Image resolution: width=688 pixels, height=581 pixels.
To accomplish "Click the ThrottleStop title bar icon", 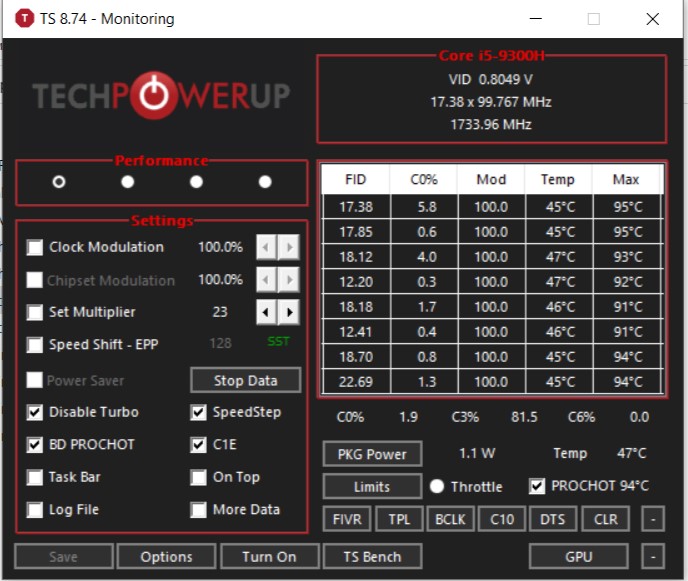I will 24,18.
